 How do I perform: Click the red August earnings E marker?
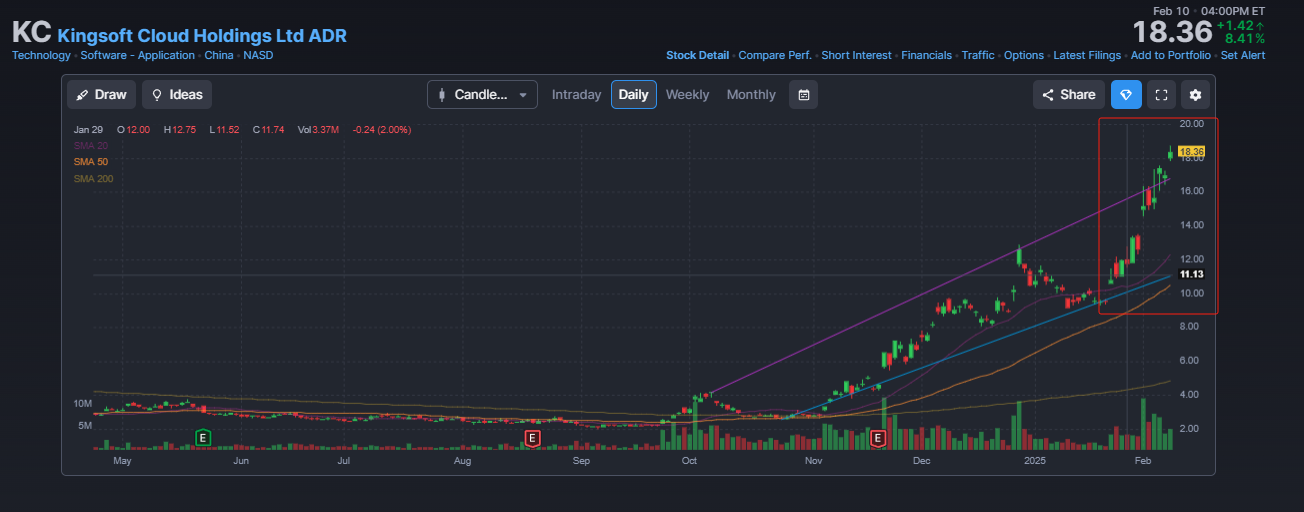532,437
